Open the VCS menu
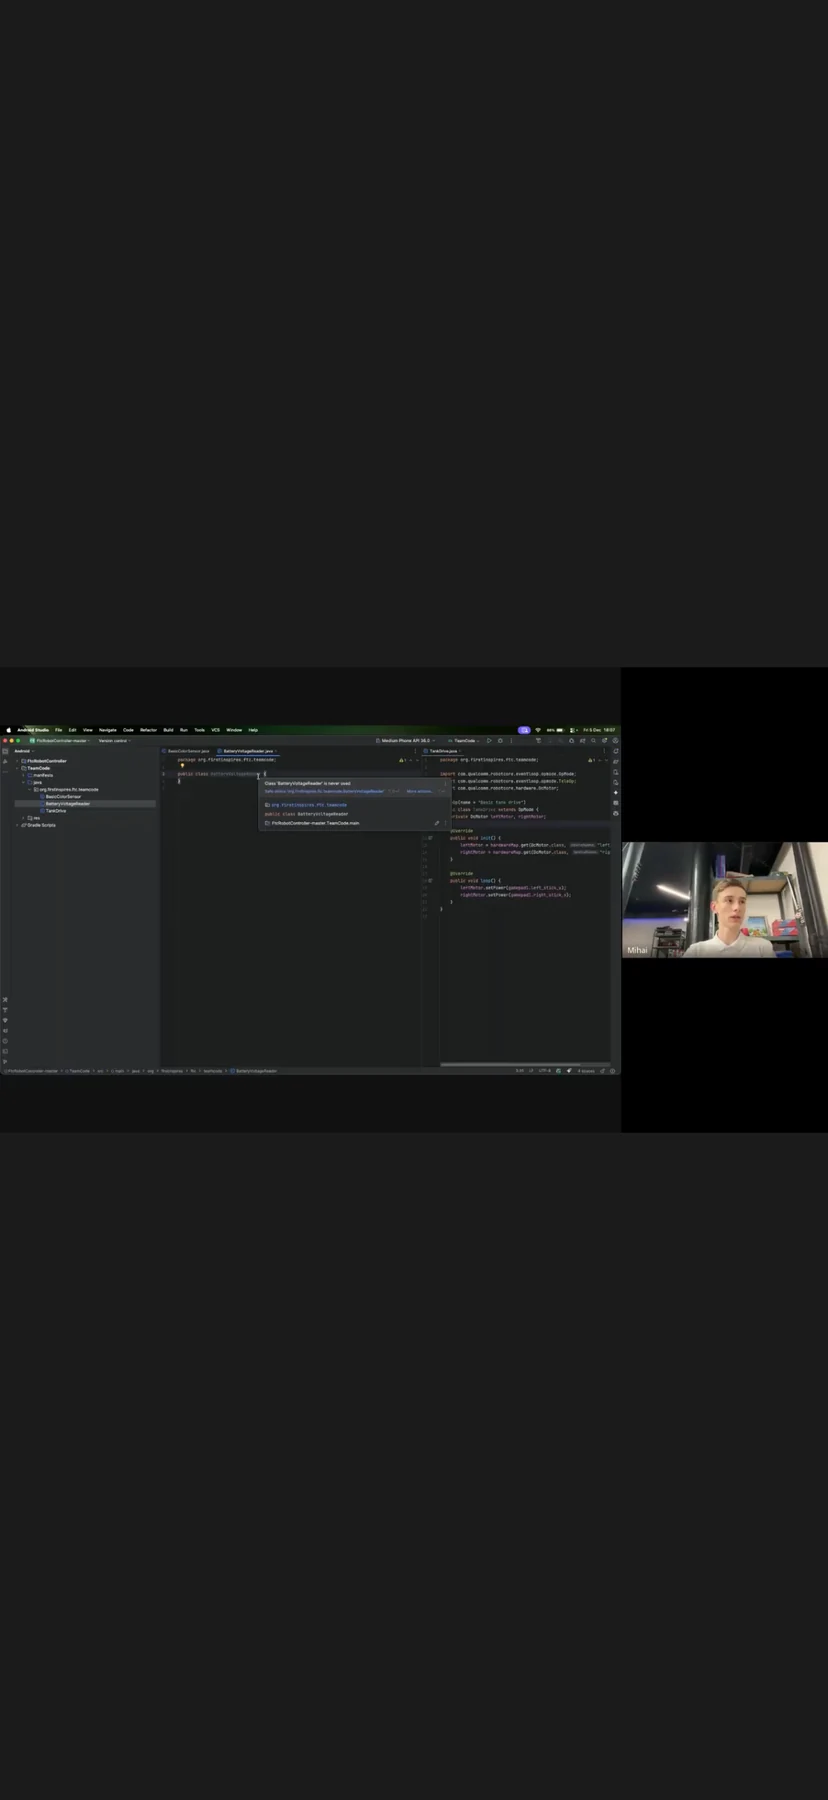 tap(215, 730)
